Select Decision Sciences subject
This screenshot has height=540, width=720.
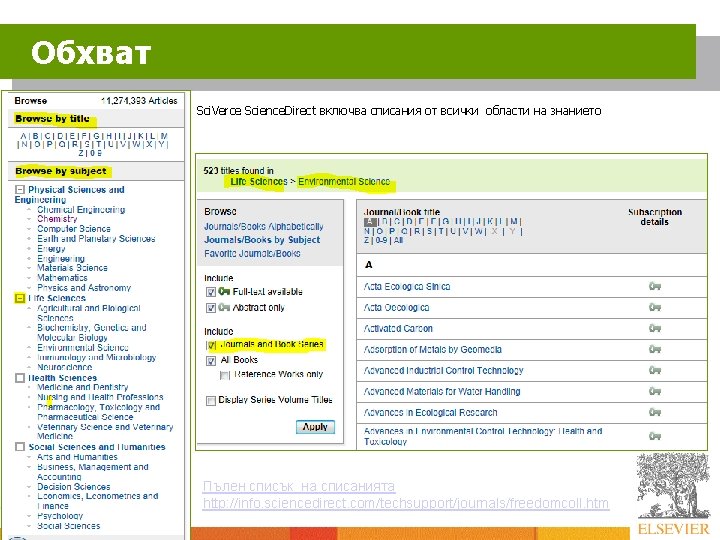[x=73, y=487]
